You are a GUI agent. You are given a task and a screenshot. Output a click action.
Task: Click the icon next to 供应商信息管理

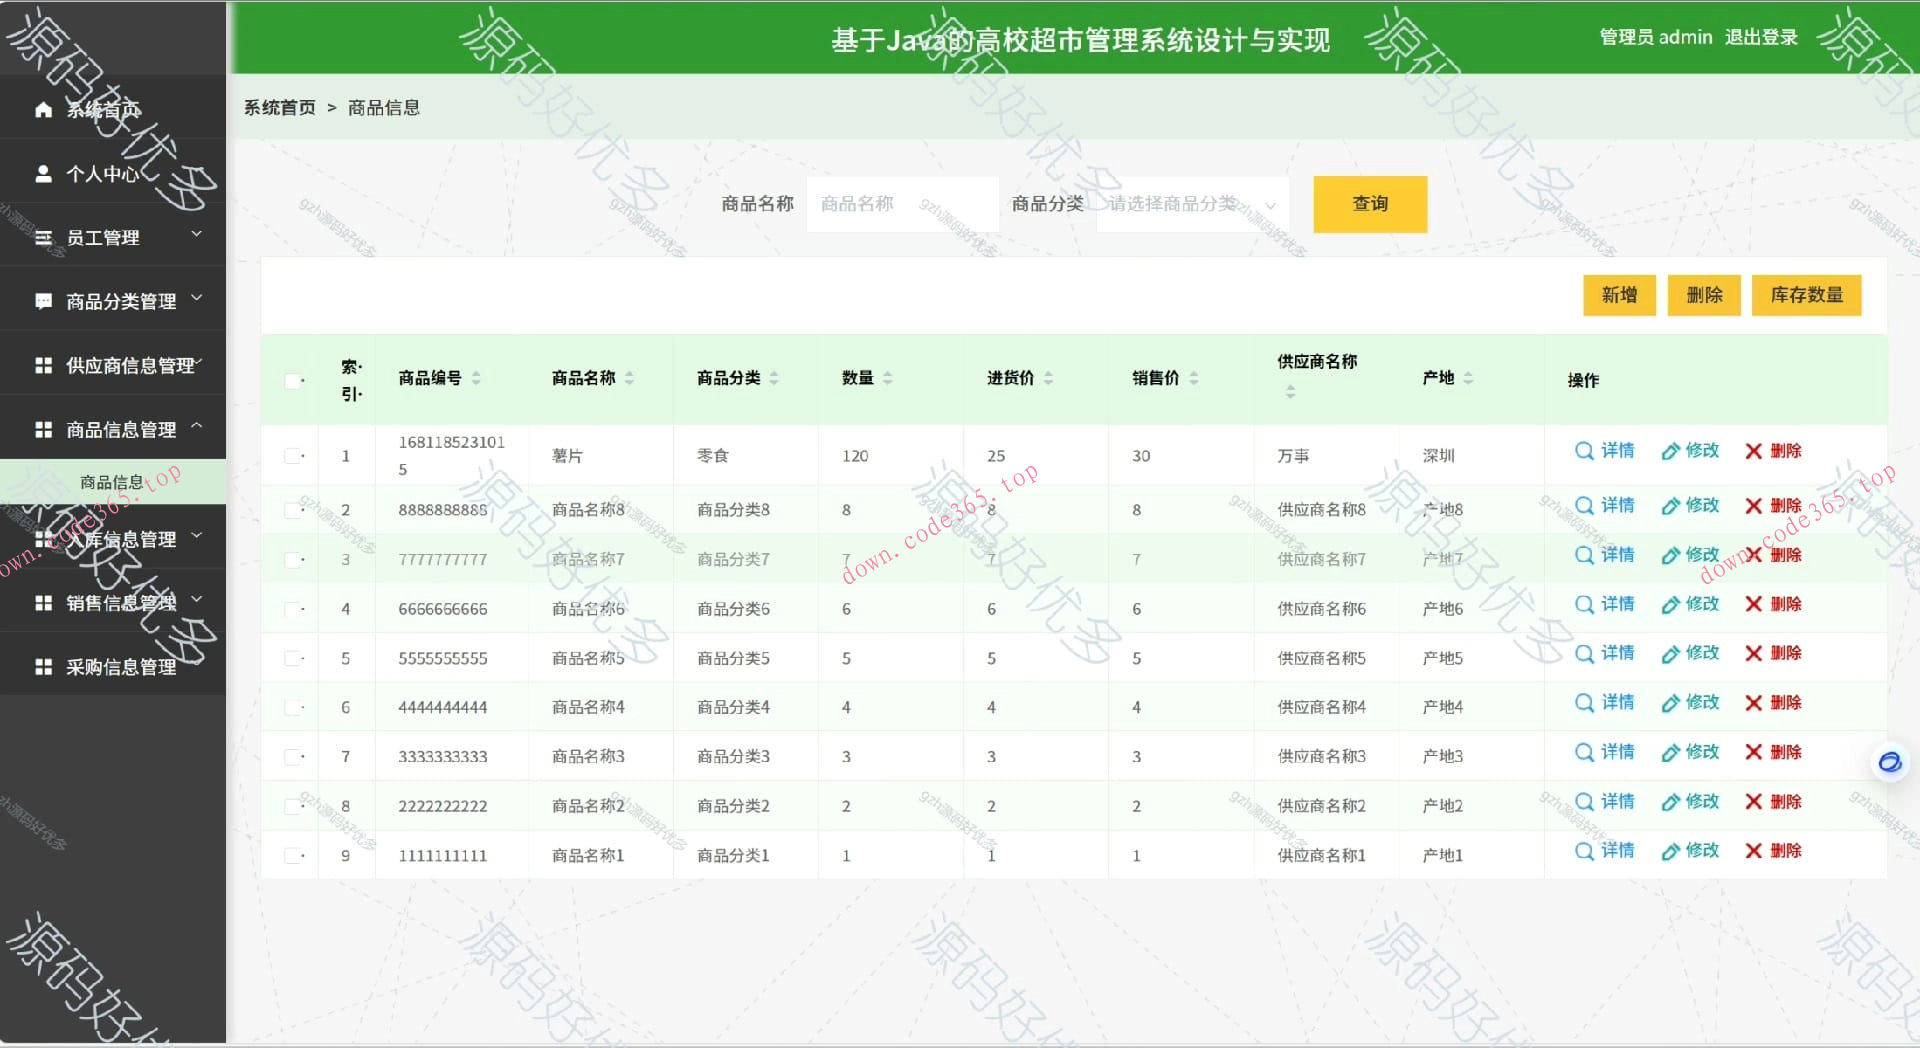(x=43, y=364)
